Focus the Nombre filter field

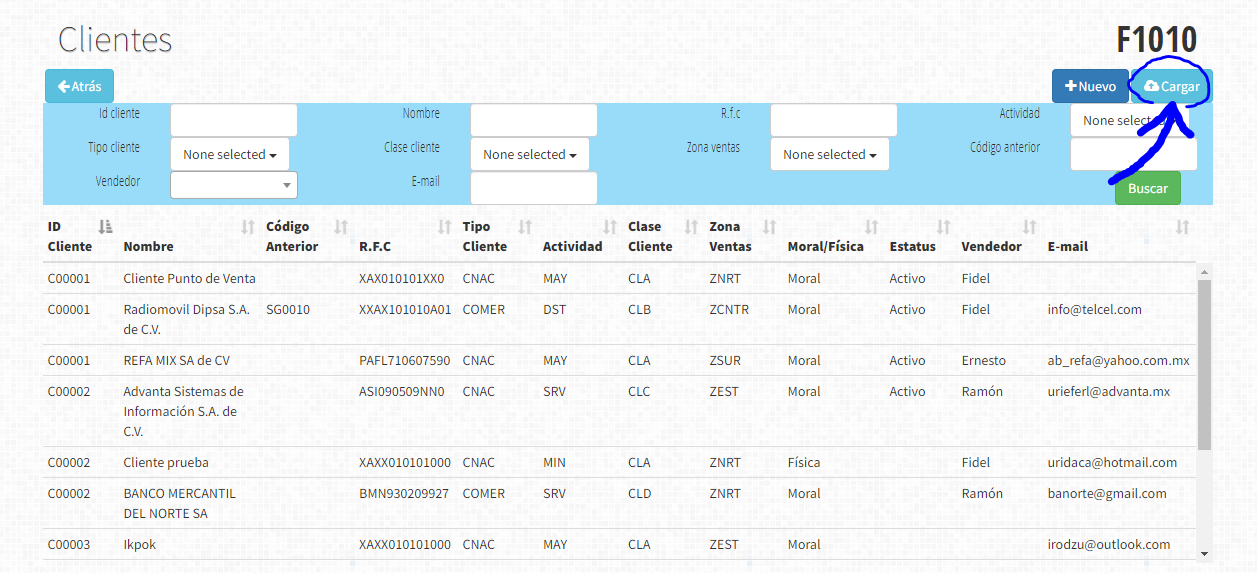tap(534, 120)
